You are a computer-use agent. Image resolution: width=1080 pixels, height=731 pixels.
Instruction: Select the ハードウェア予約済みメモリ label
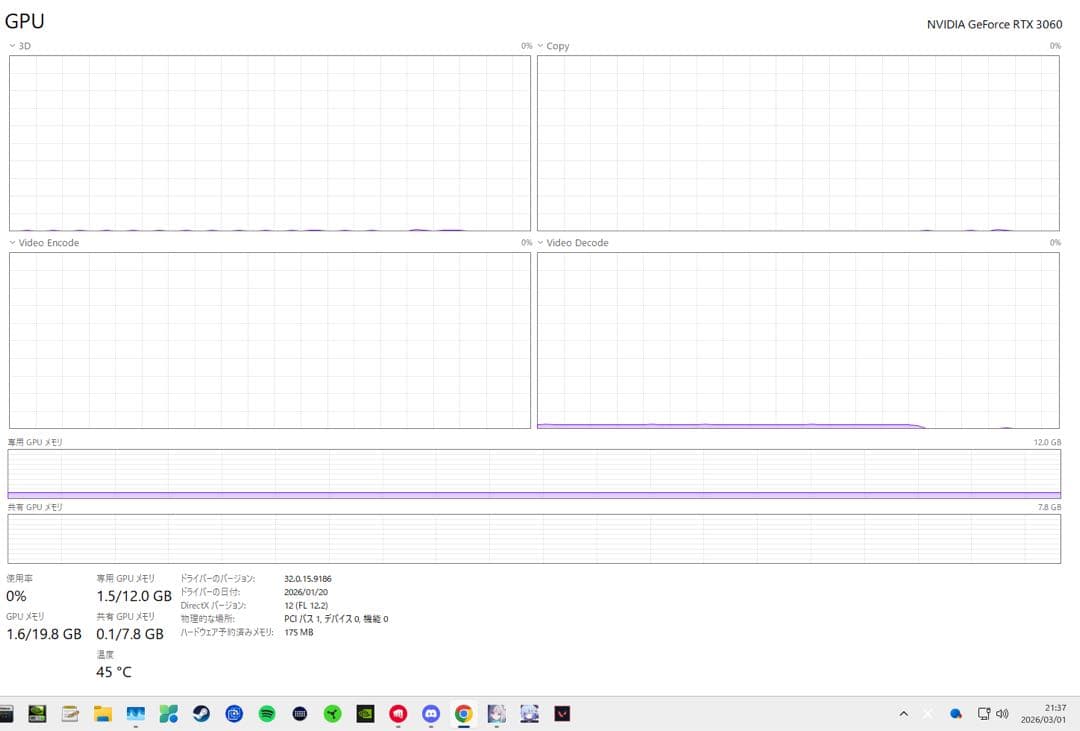pos(227,632)
